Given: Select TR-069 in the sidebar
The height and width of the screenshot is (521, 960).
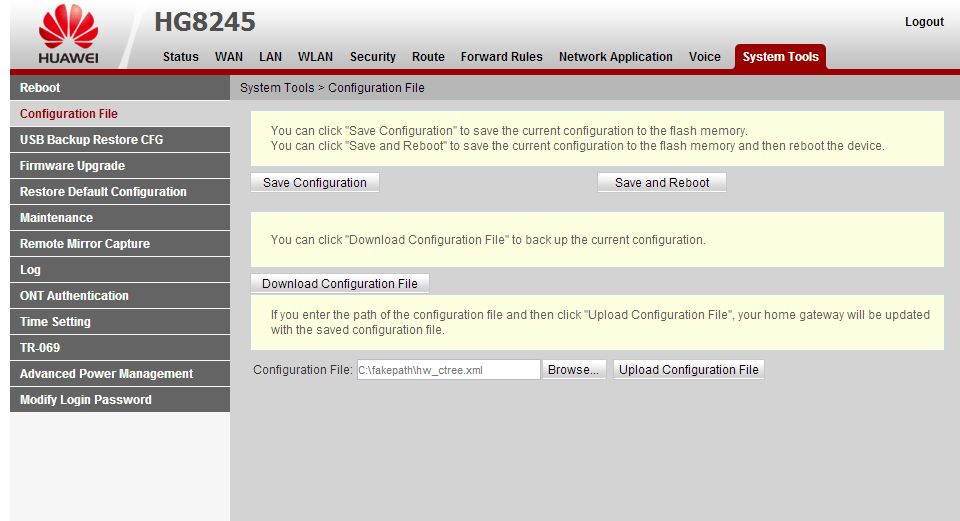Looking at the screenshot, I should point(120,348).
